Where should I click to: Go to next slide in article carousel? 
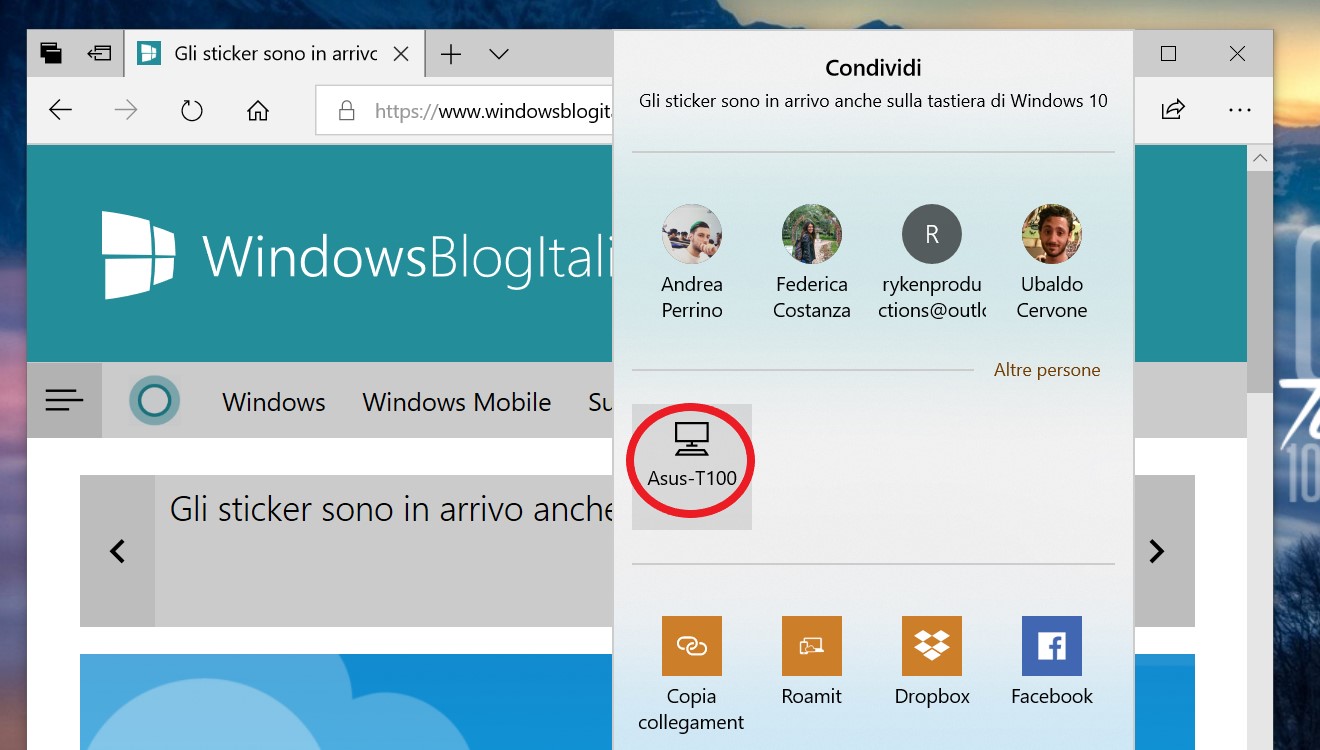point(1157,551)
